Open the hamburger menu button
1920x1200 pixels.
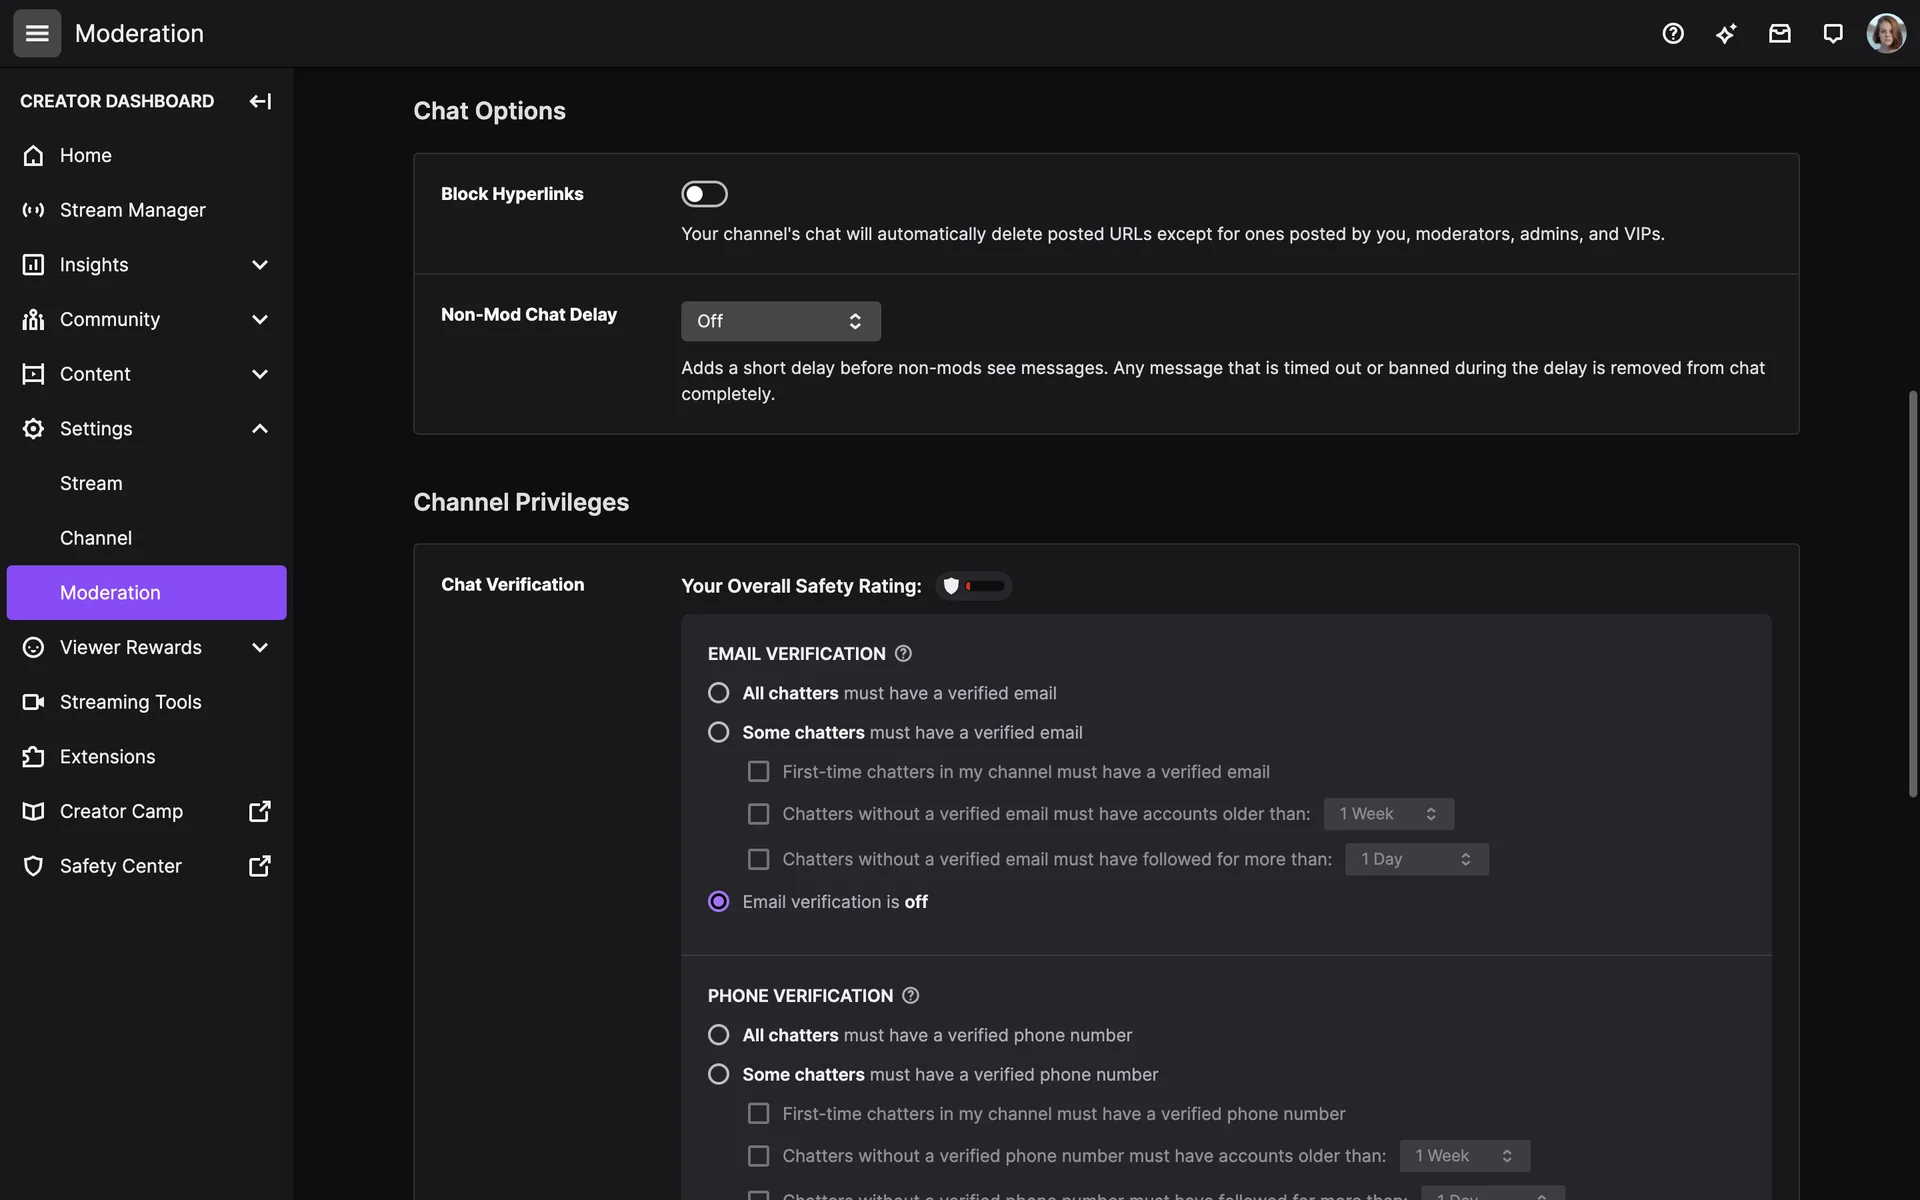point(37,33)
